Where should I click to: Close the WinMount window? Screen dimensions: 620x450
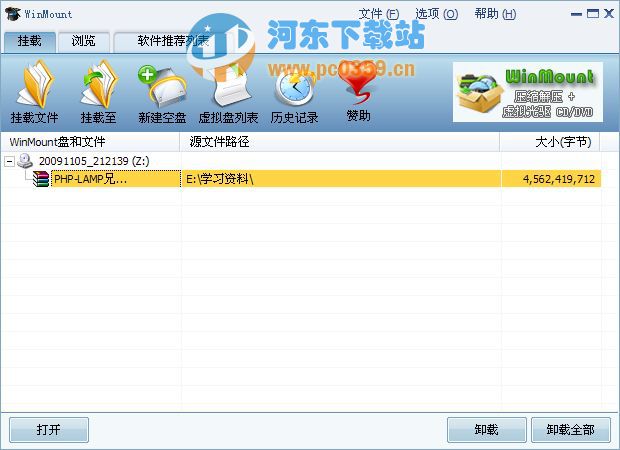(x=609, y=14)
